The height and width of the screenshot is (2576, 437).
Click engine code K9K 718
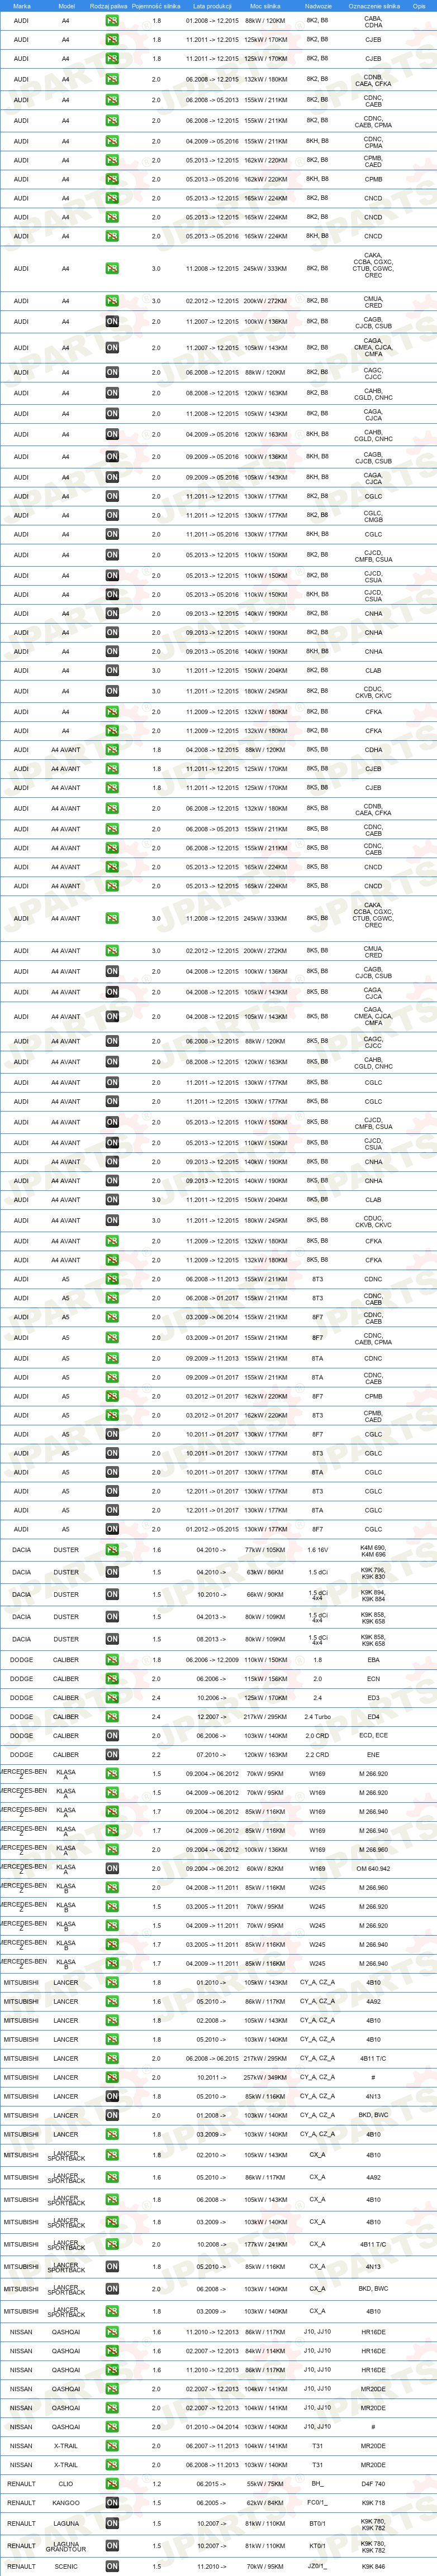(373, 2503)
